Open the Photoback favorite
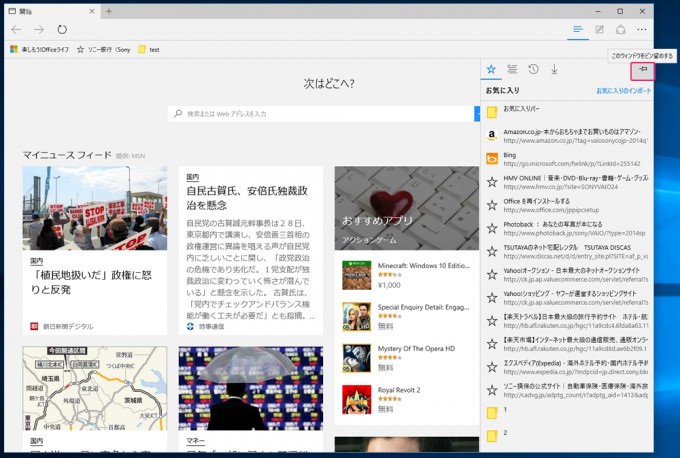680x458 pixels. pyautogui.click(x=567, y=228)
